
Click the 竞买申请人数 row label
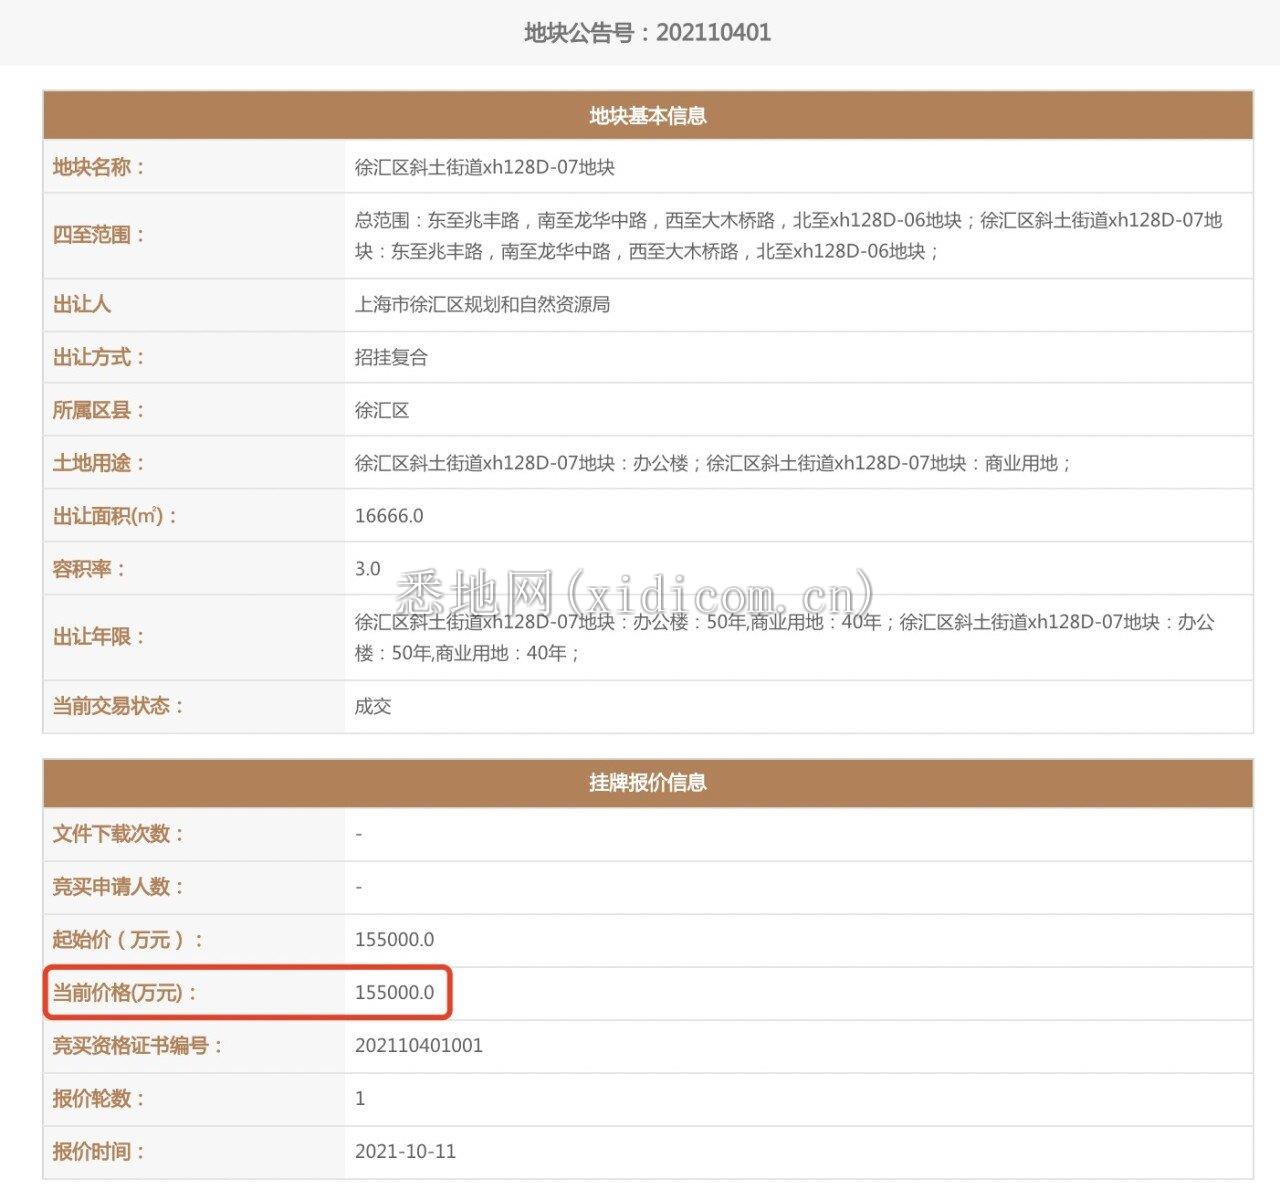tap(118, 888)
